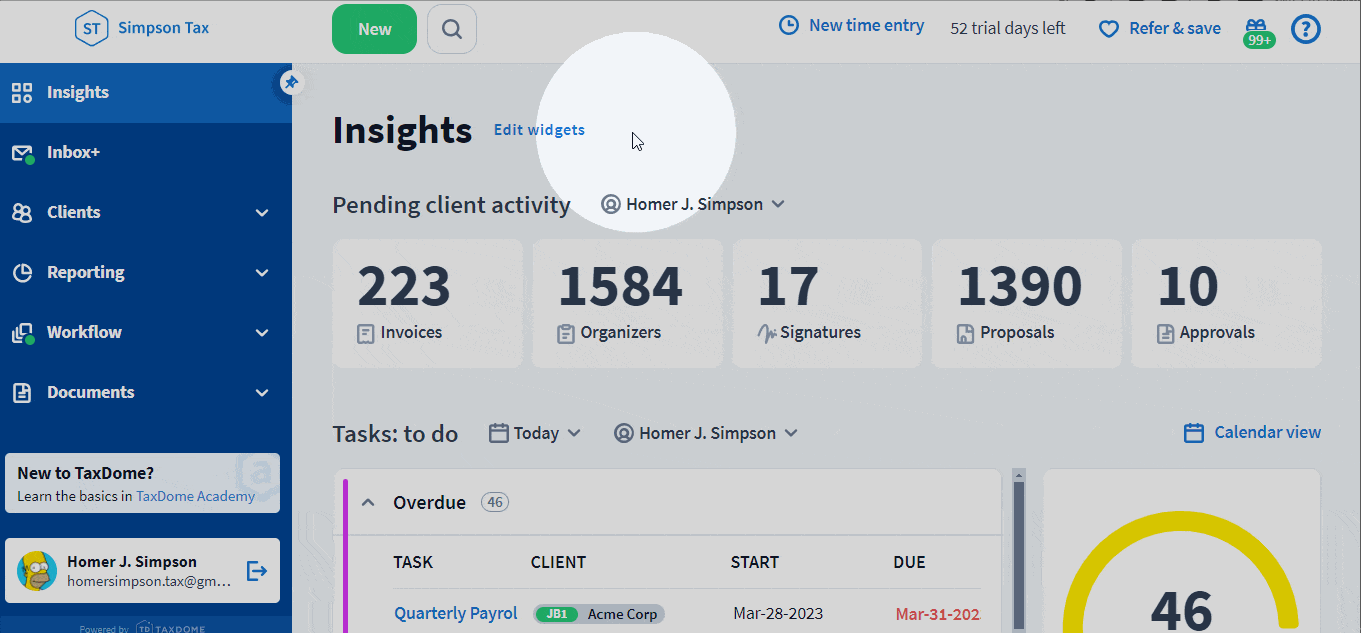
Task: Open the Quarterly Payrol task link
Action: pos(456,613)
